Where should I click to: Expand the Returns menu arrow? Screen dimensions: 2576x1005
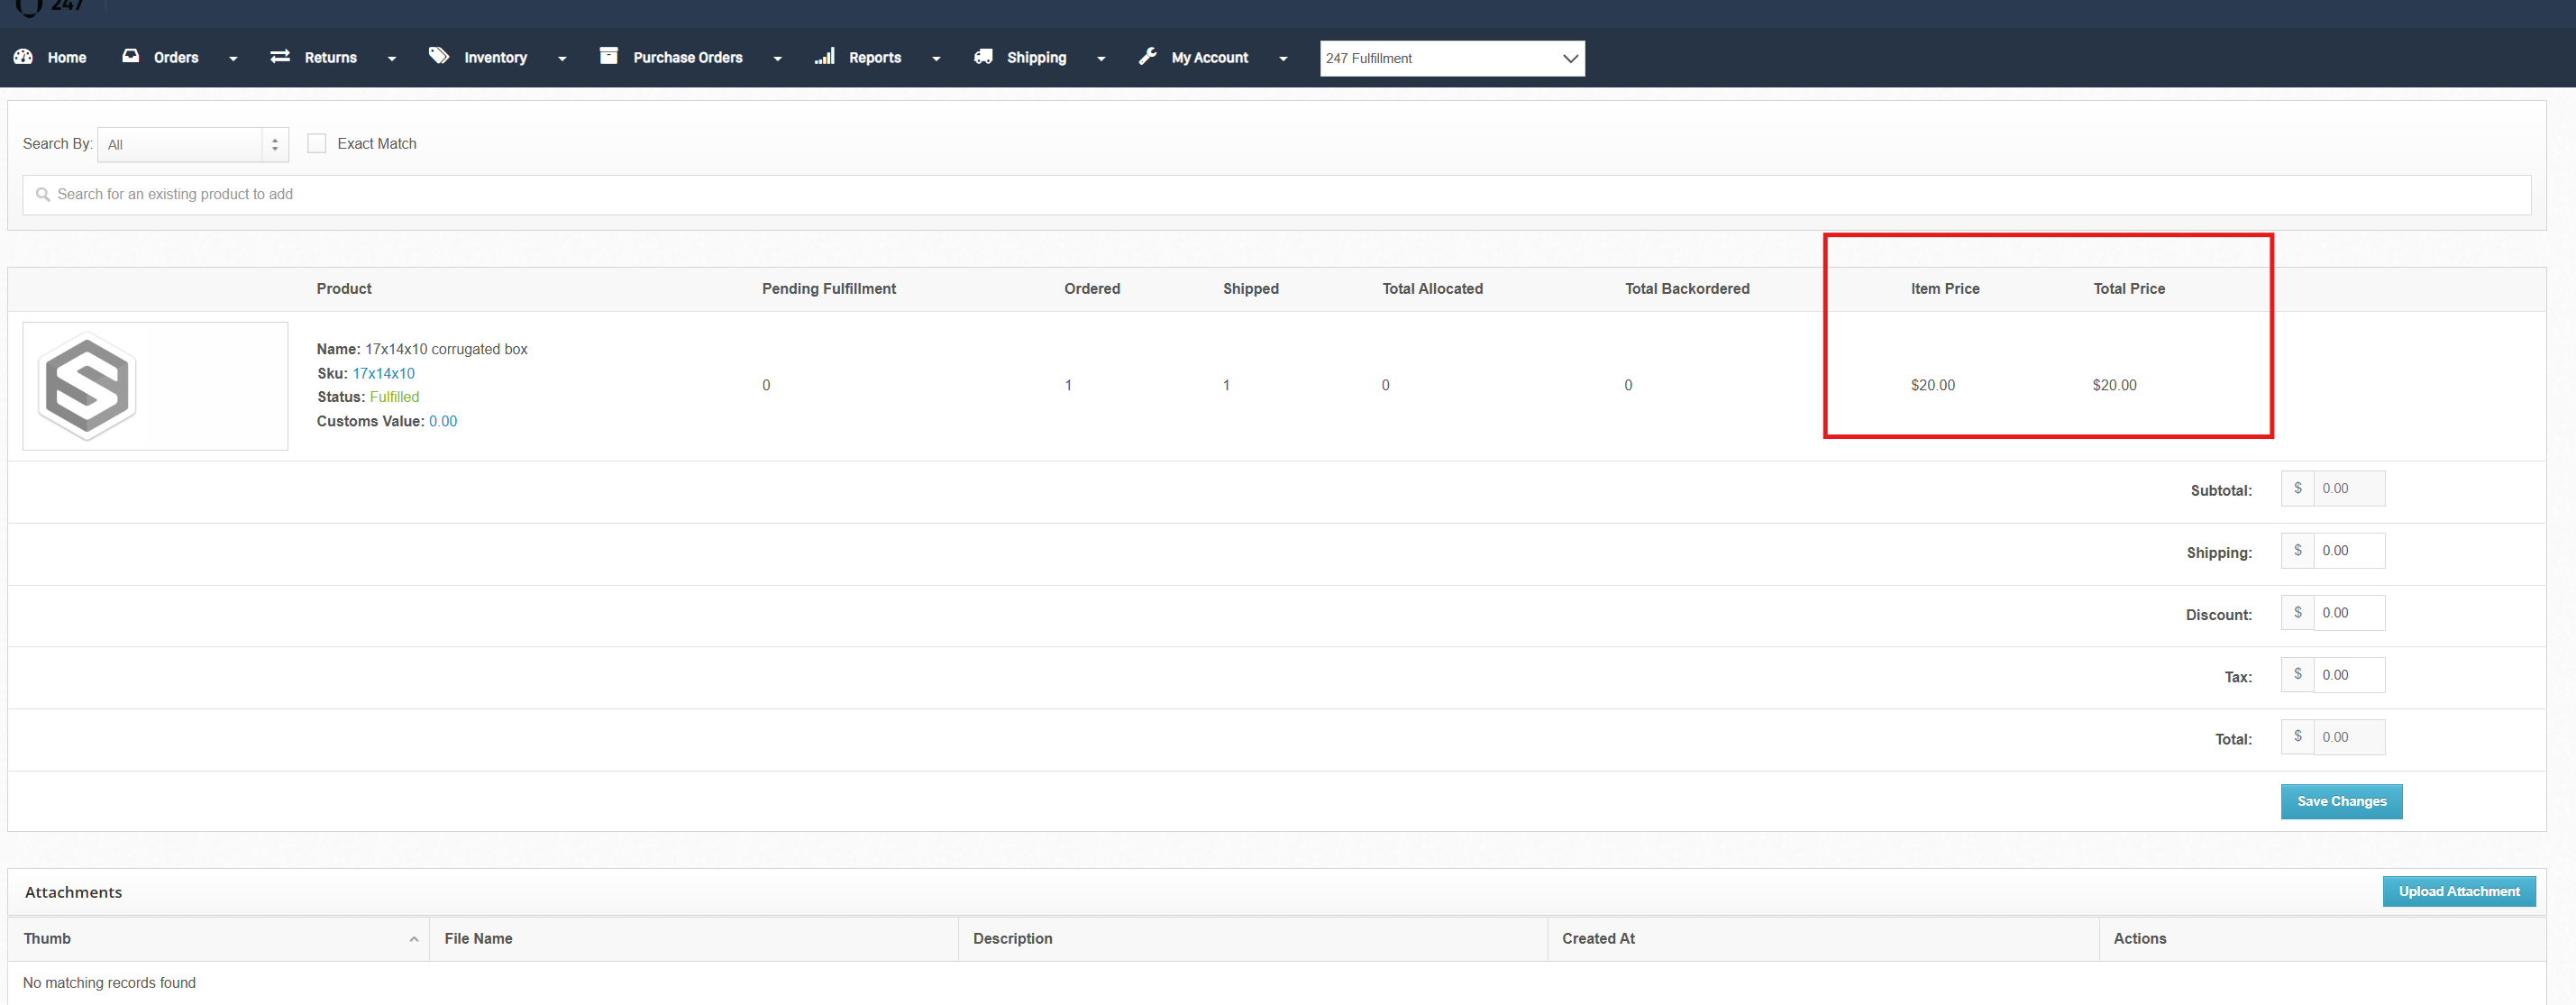pyautogui.click(x=392, y=59)
